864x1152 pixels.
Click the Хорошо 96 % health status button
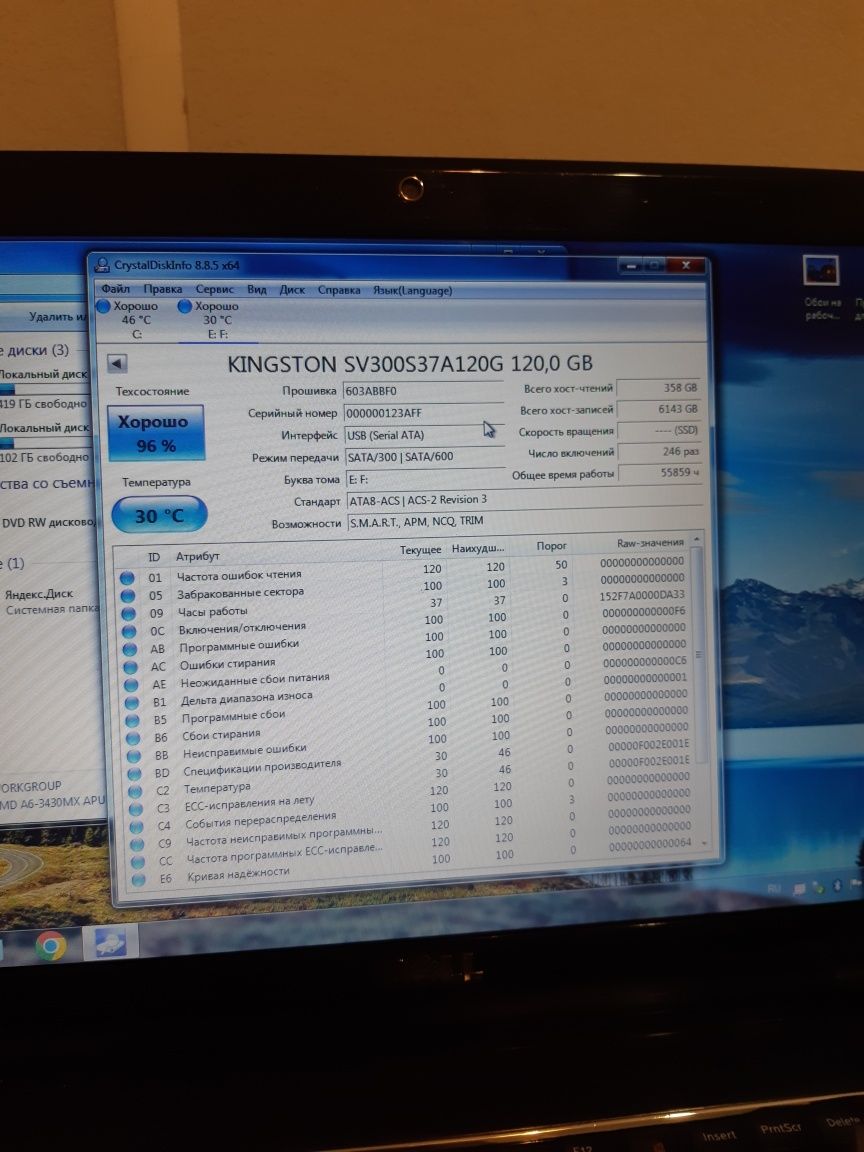pyautogui.click(x=156, y=433)
